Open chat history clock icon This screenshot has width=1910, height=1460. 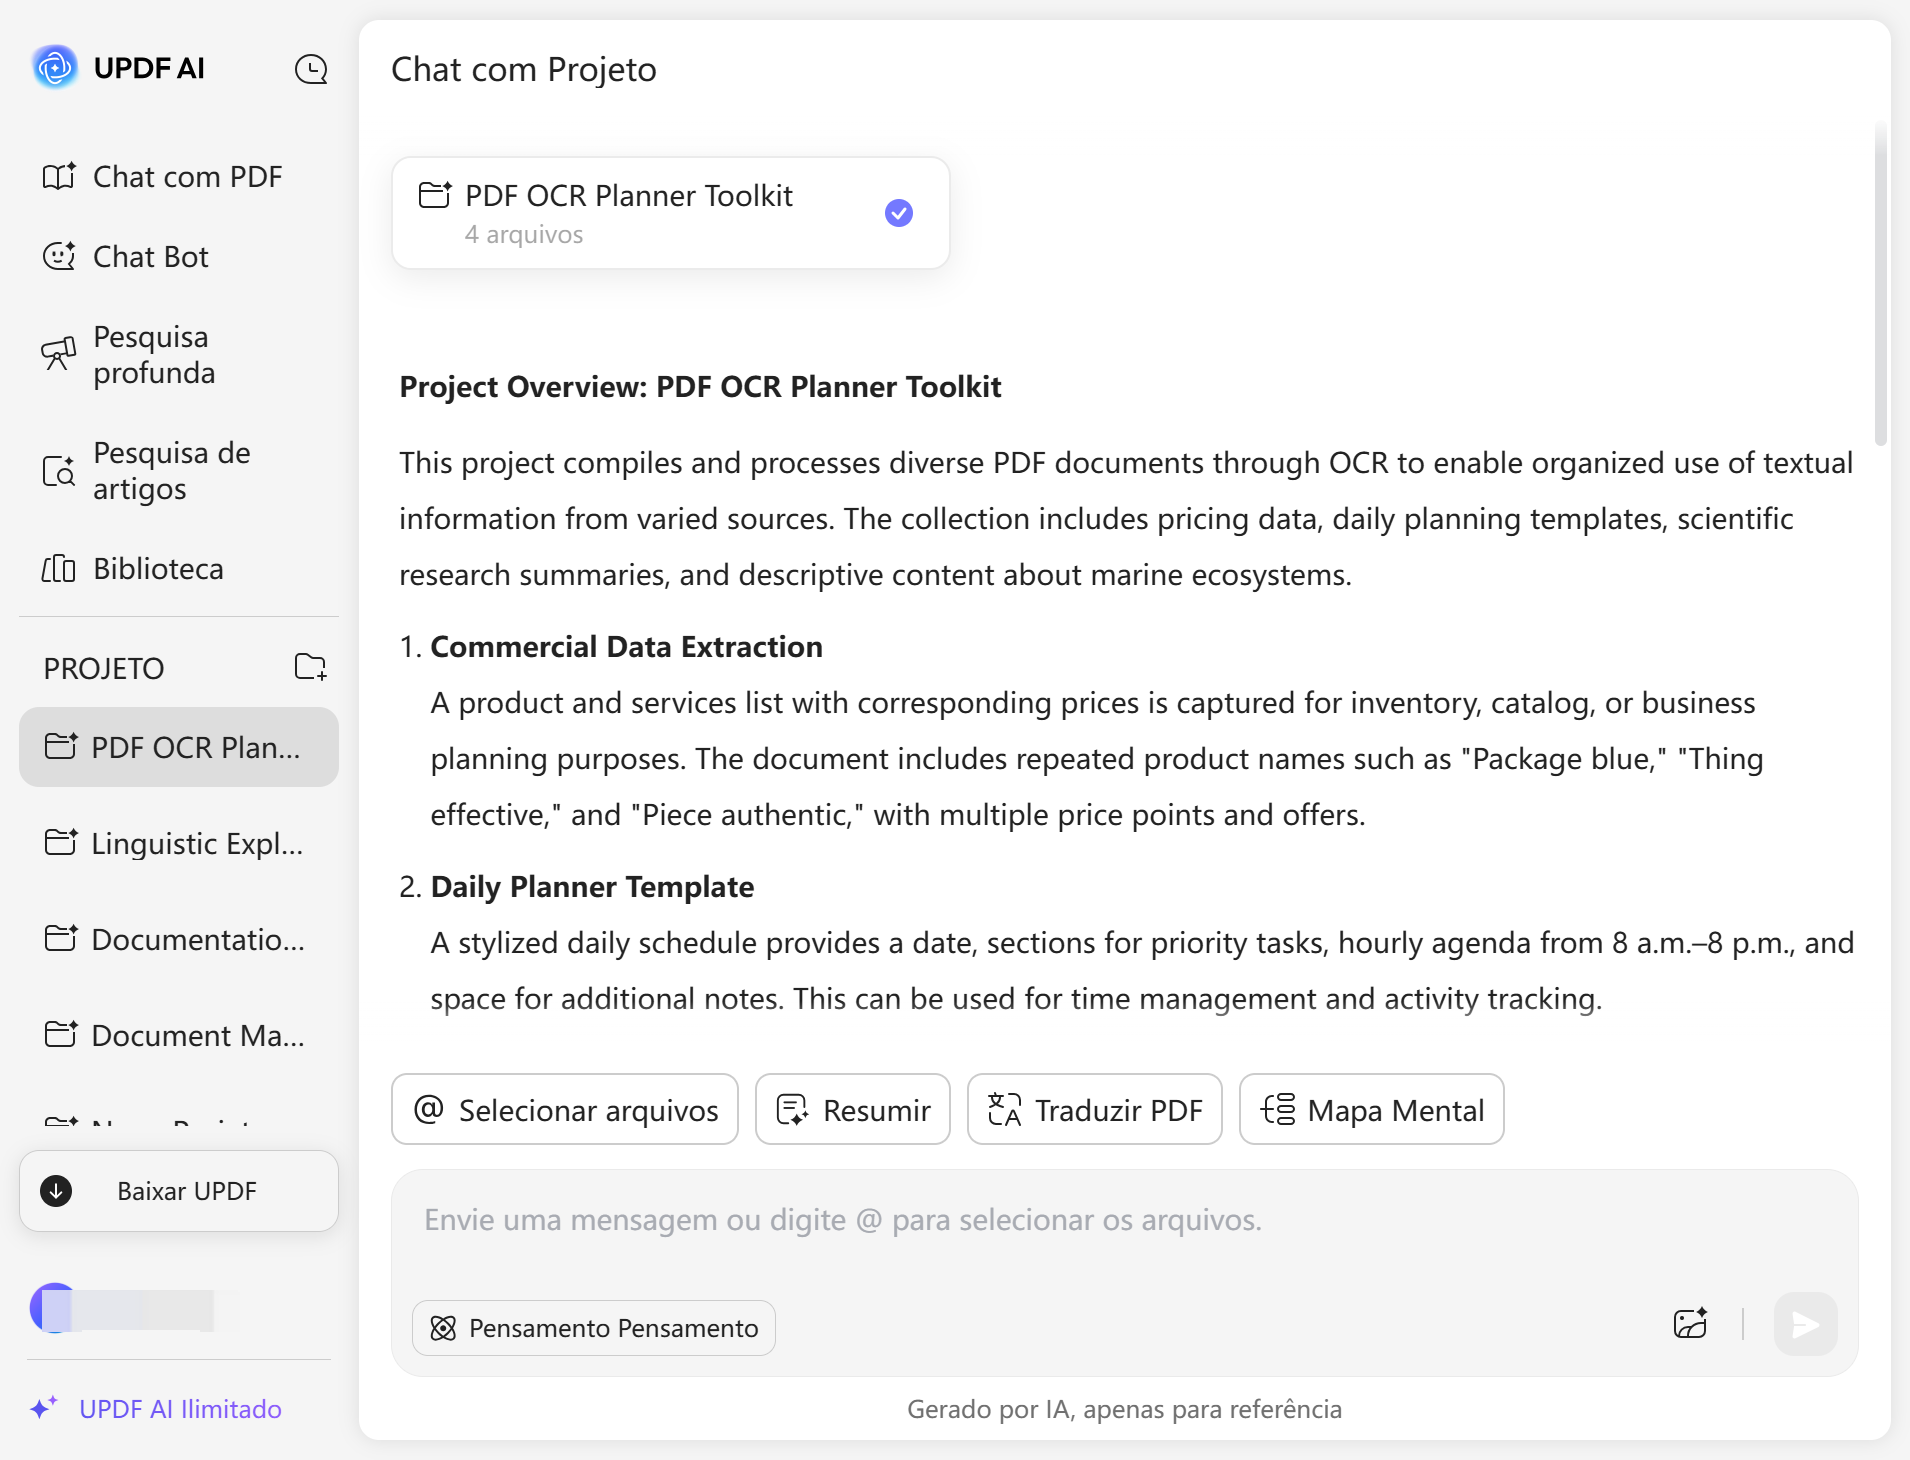pyautogui.click(x=311, y=69)
